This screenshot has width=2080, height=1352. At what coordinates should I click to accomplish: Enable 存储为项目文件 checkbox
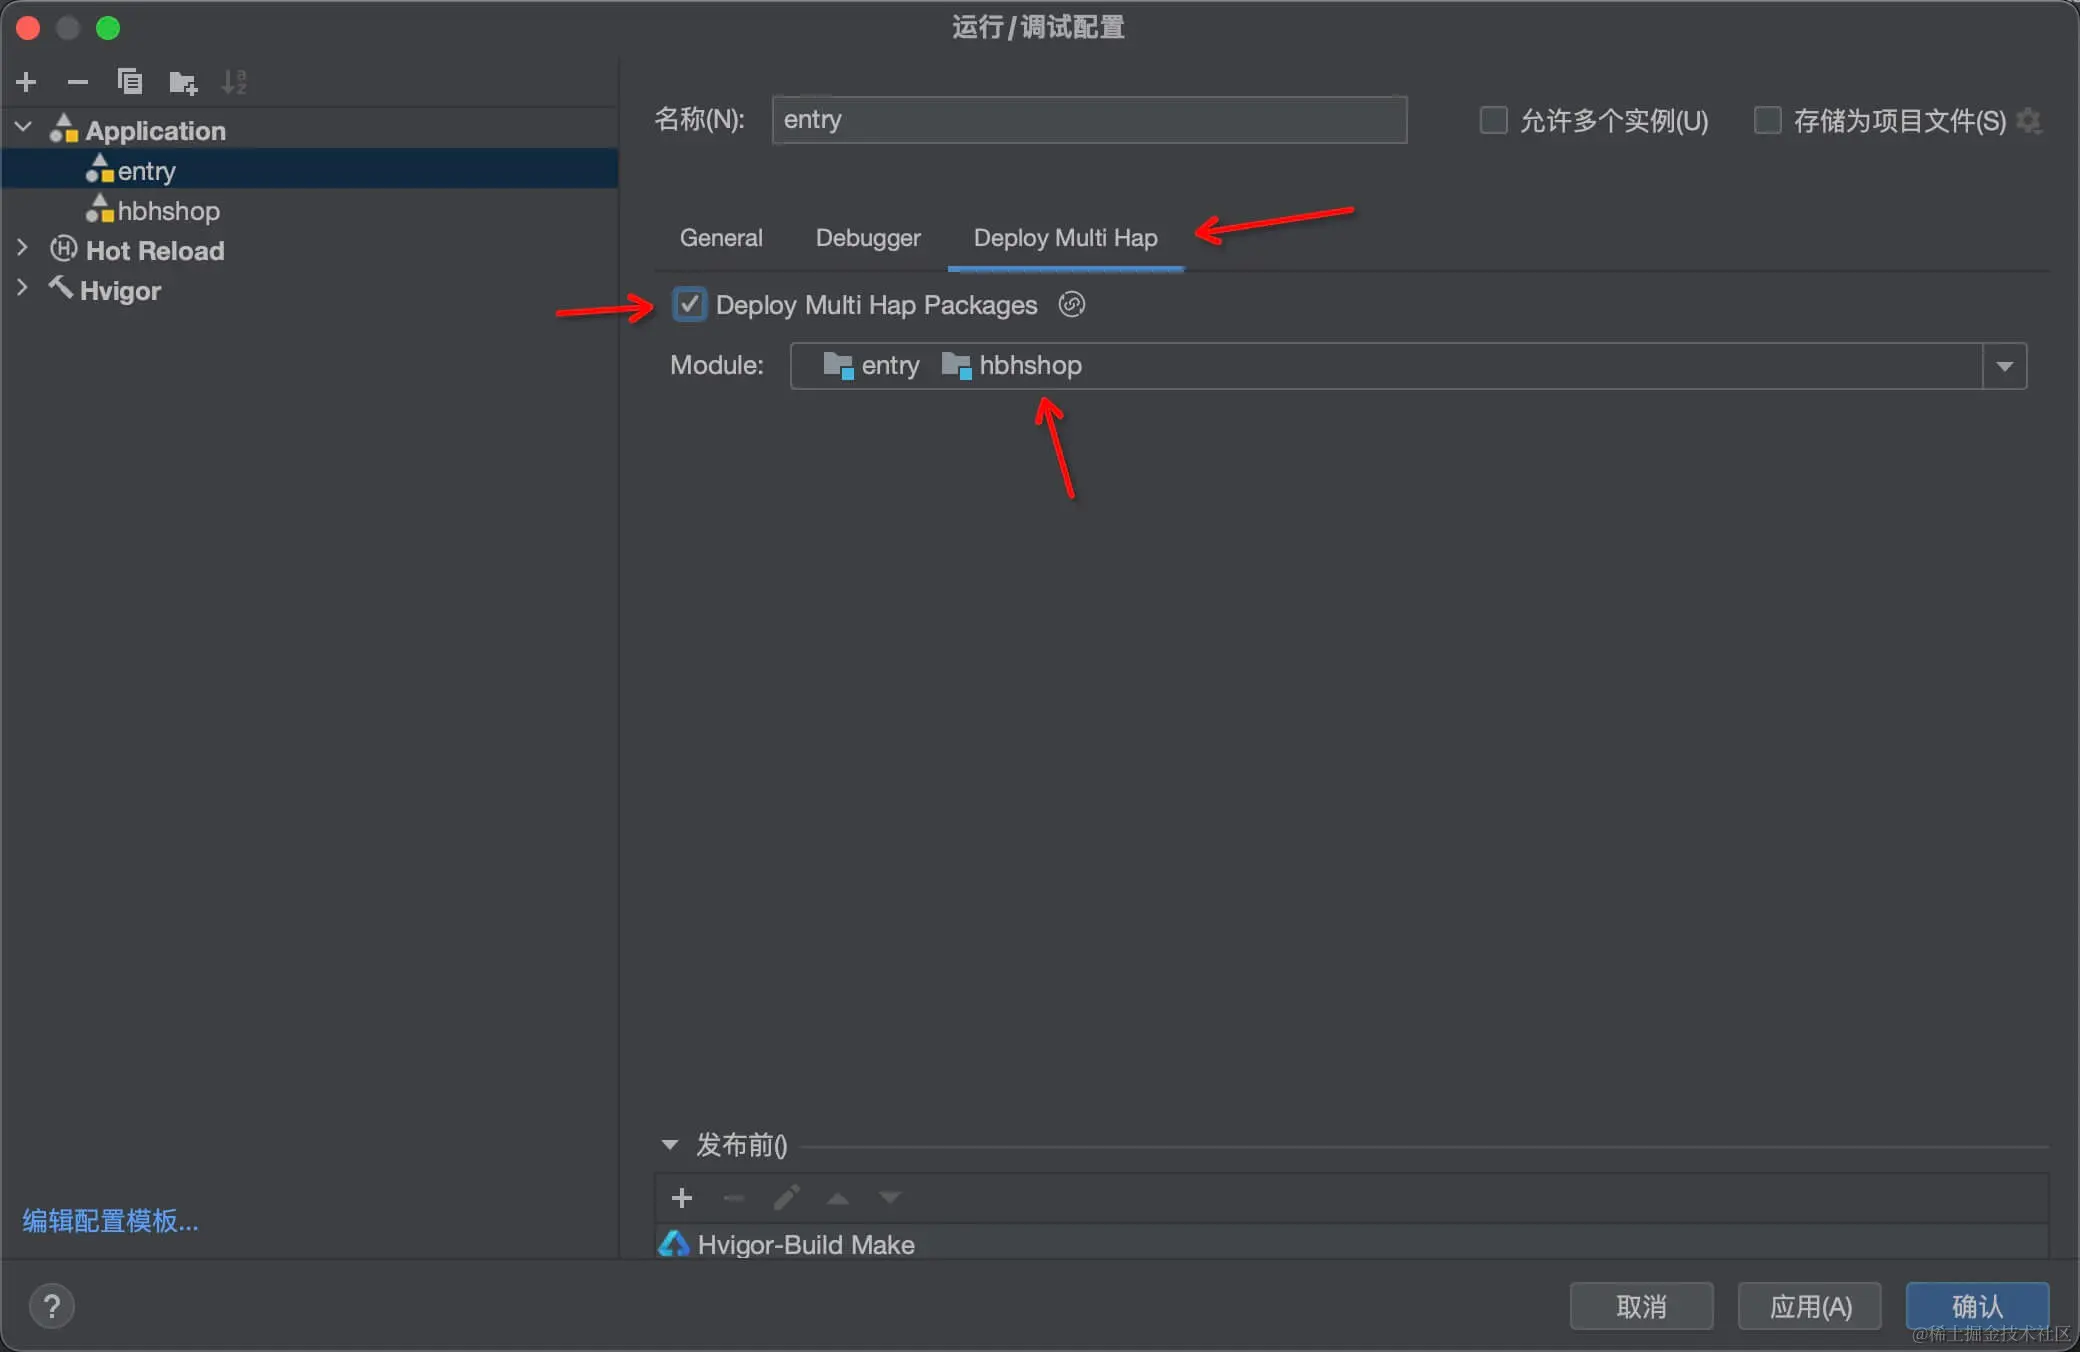pyautogui.click(x=1767, y=121)
